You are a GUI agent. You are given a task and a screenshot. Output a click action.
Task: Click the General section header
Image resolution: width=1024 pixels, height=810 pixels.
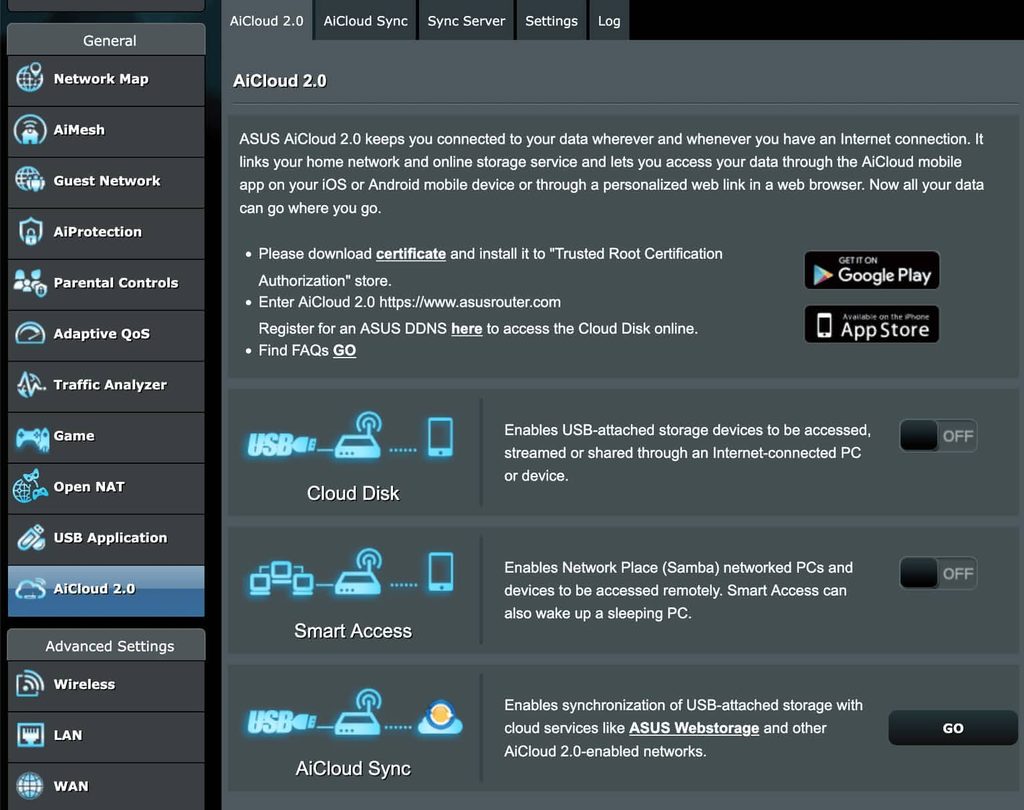106,40
